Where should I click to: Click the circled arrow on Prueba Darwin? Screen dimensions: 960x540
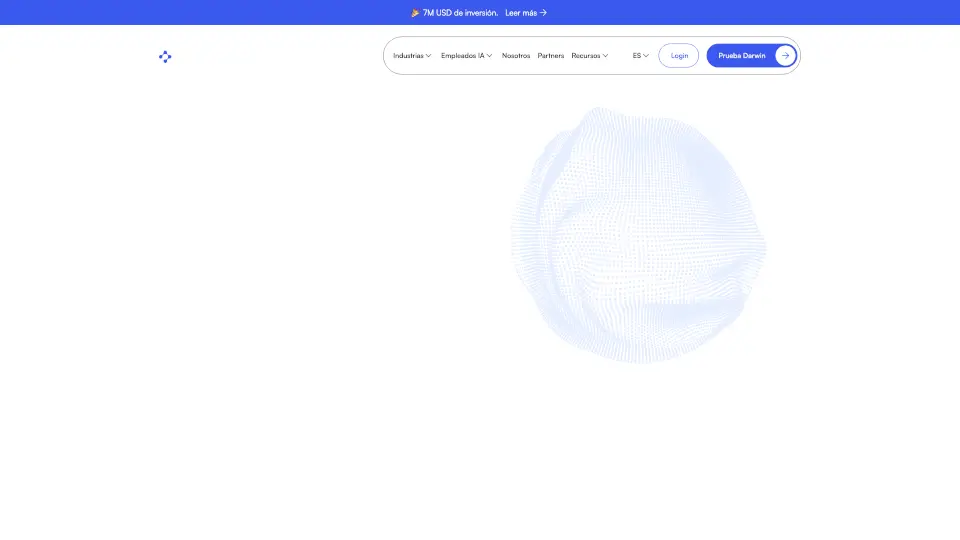785,56
